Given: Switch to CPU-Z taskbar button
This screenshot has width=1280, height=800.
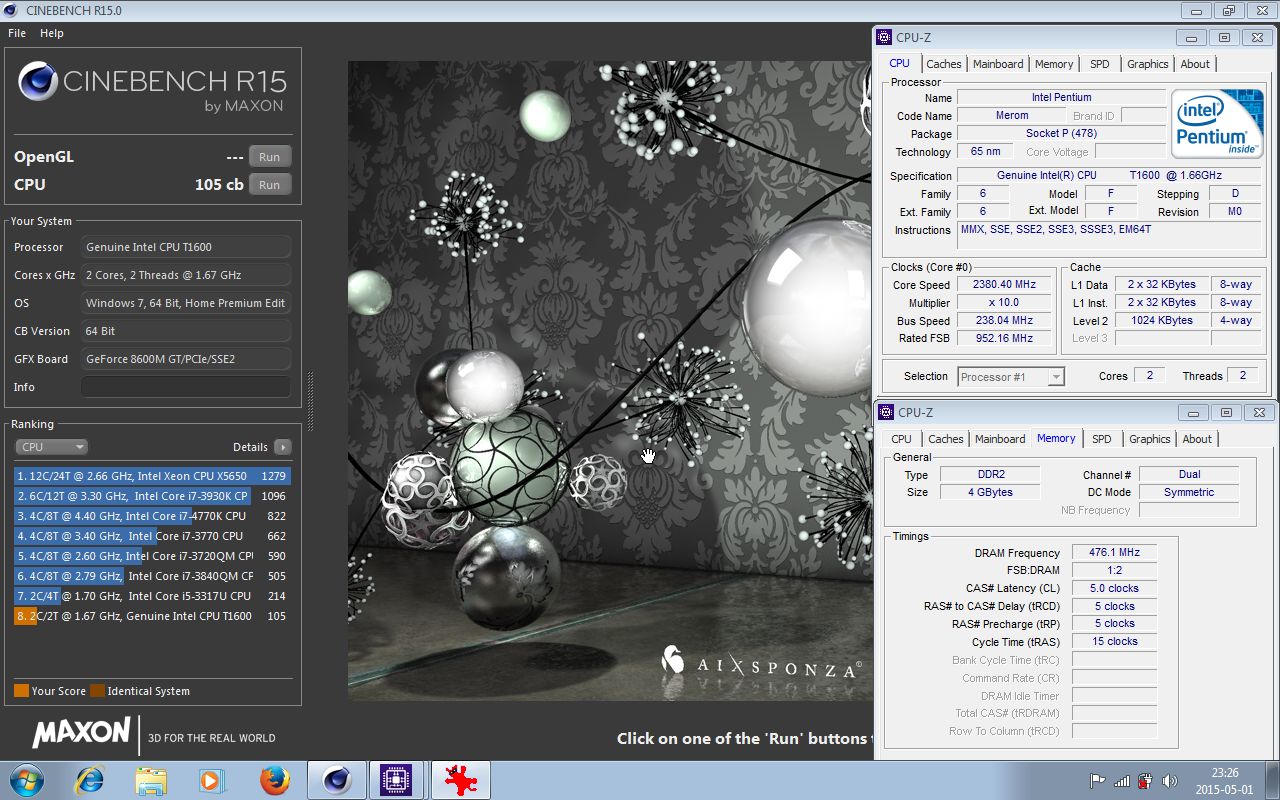Looking at the screenshot, I should coord(399,779).
